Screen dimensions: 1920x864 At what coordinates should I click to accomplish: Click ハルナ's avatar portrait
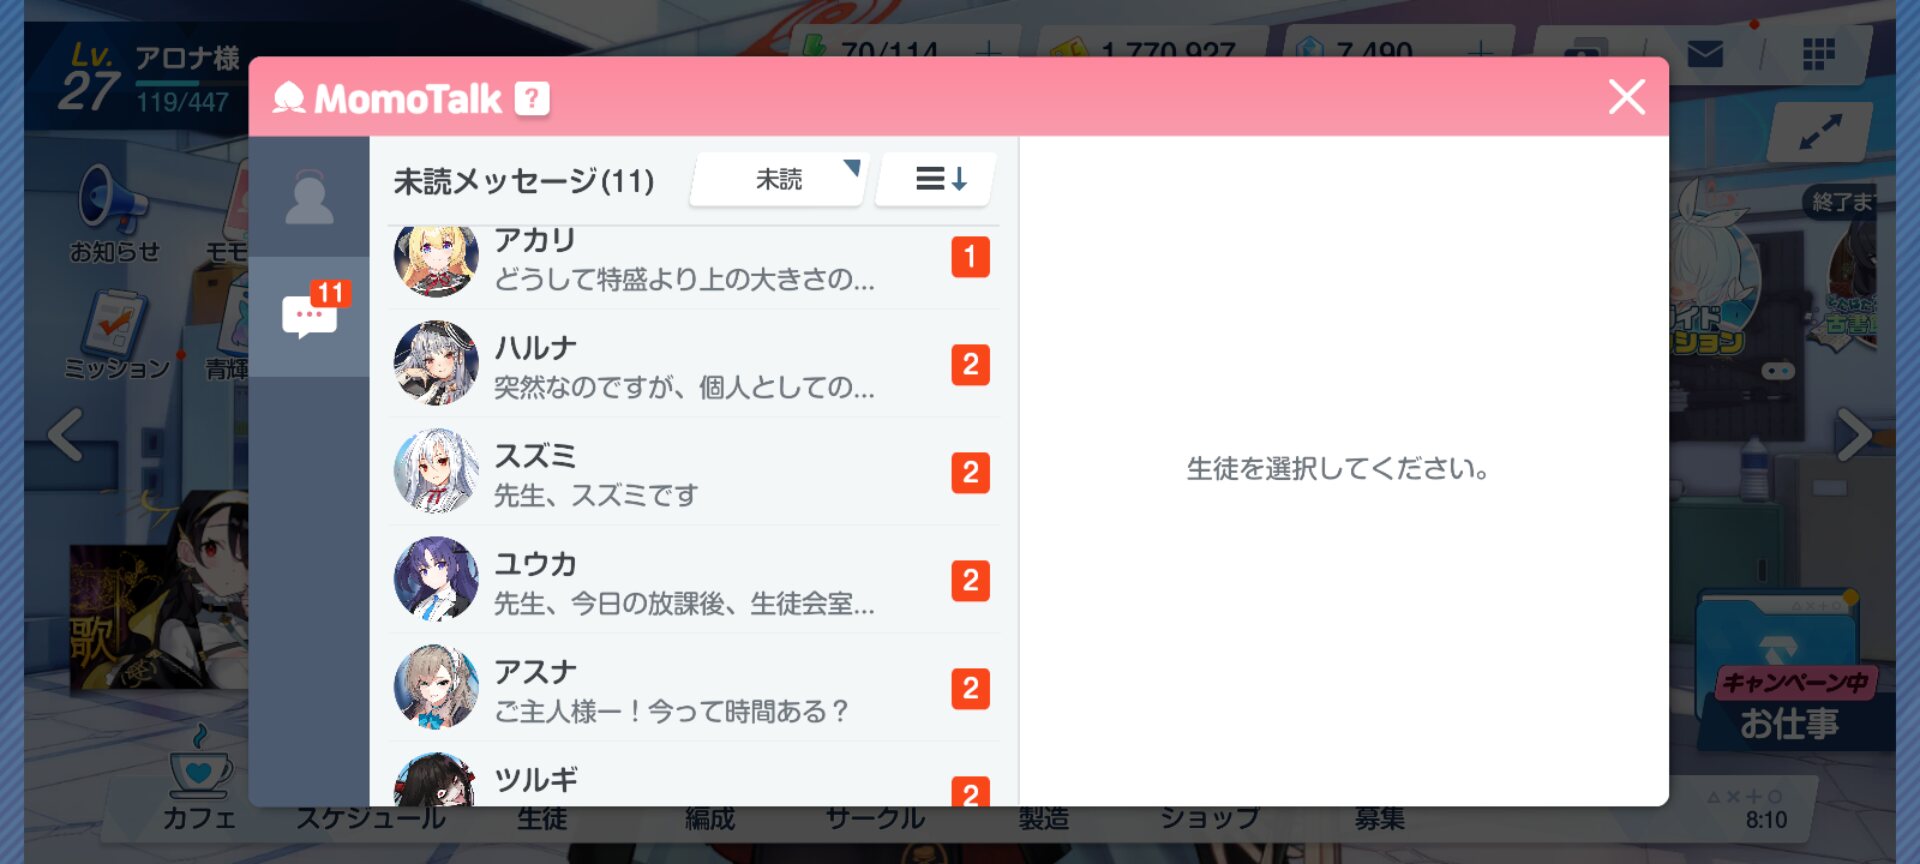pyautogui.click(x=436, y=363)
